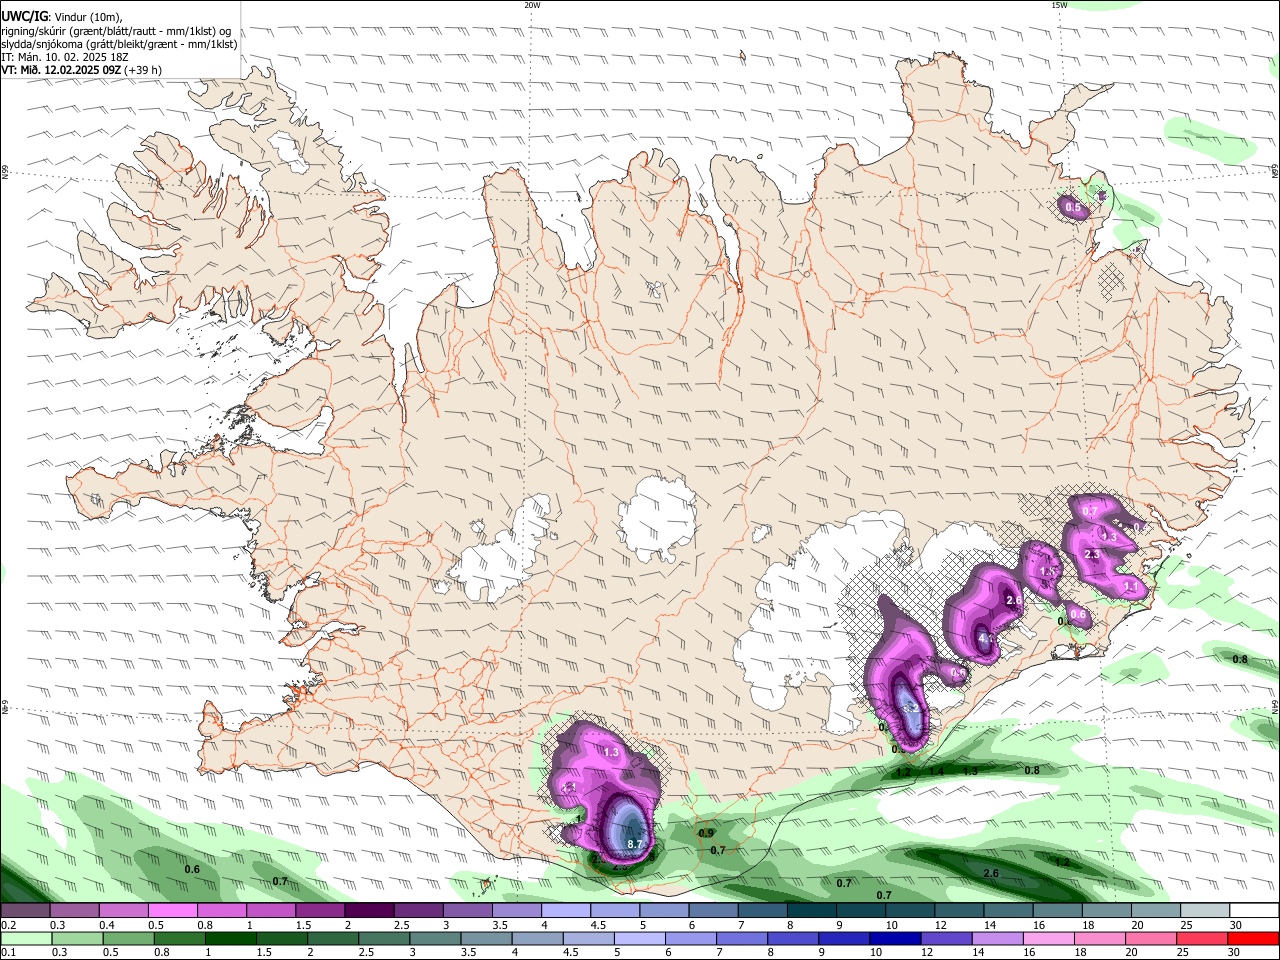This screenshot has height=960, width=1280.
Task: Click the "2.3" value on the eastern pink patch
Action: (1092, 554)
